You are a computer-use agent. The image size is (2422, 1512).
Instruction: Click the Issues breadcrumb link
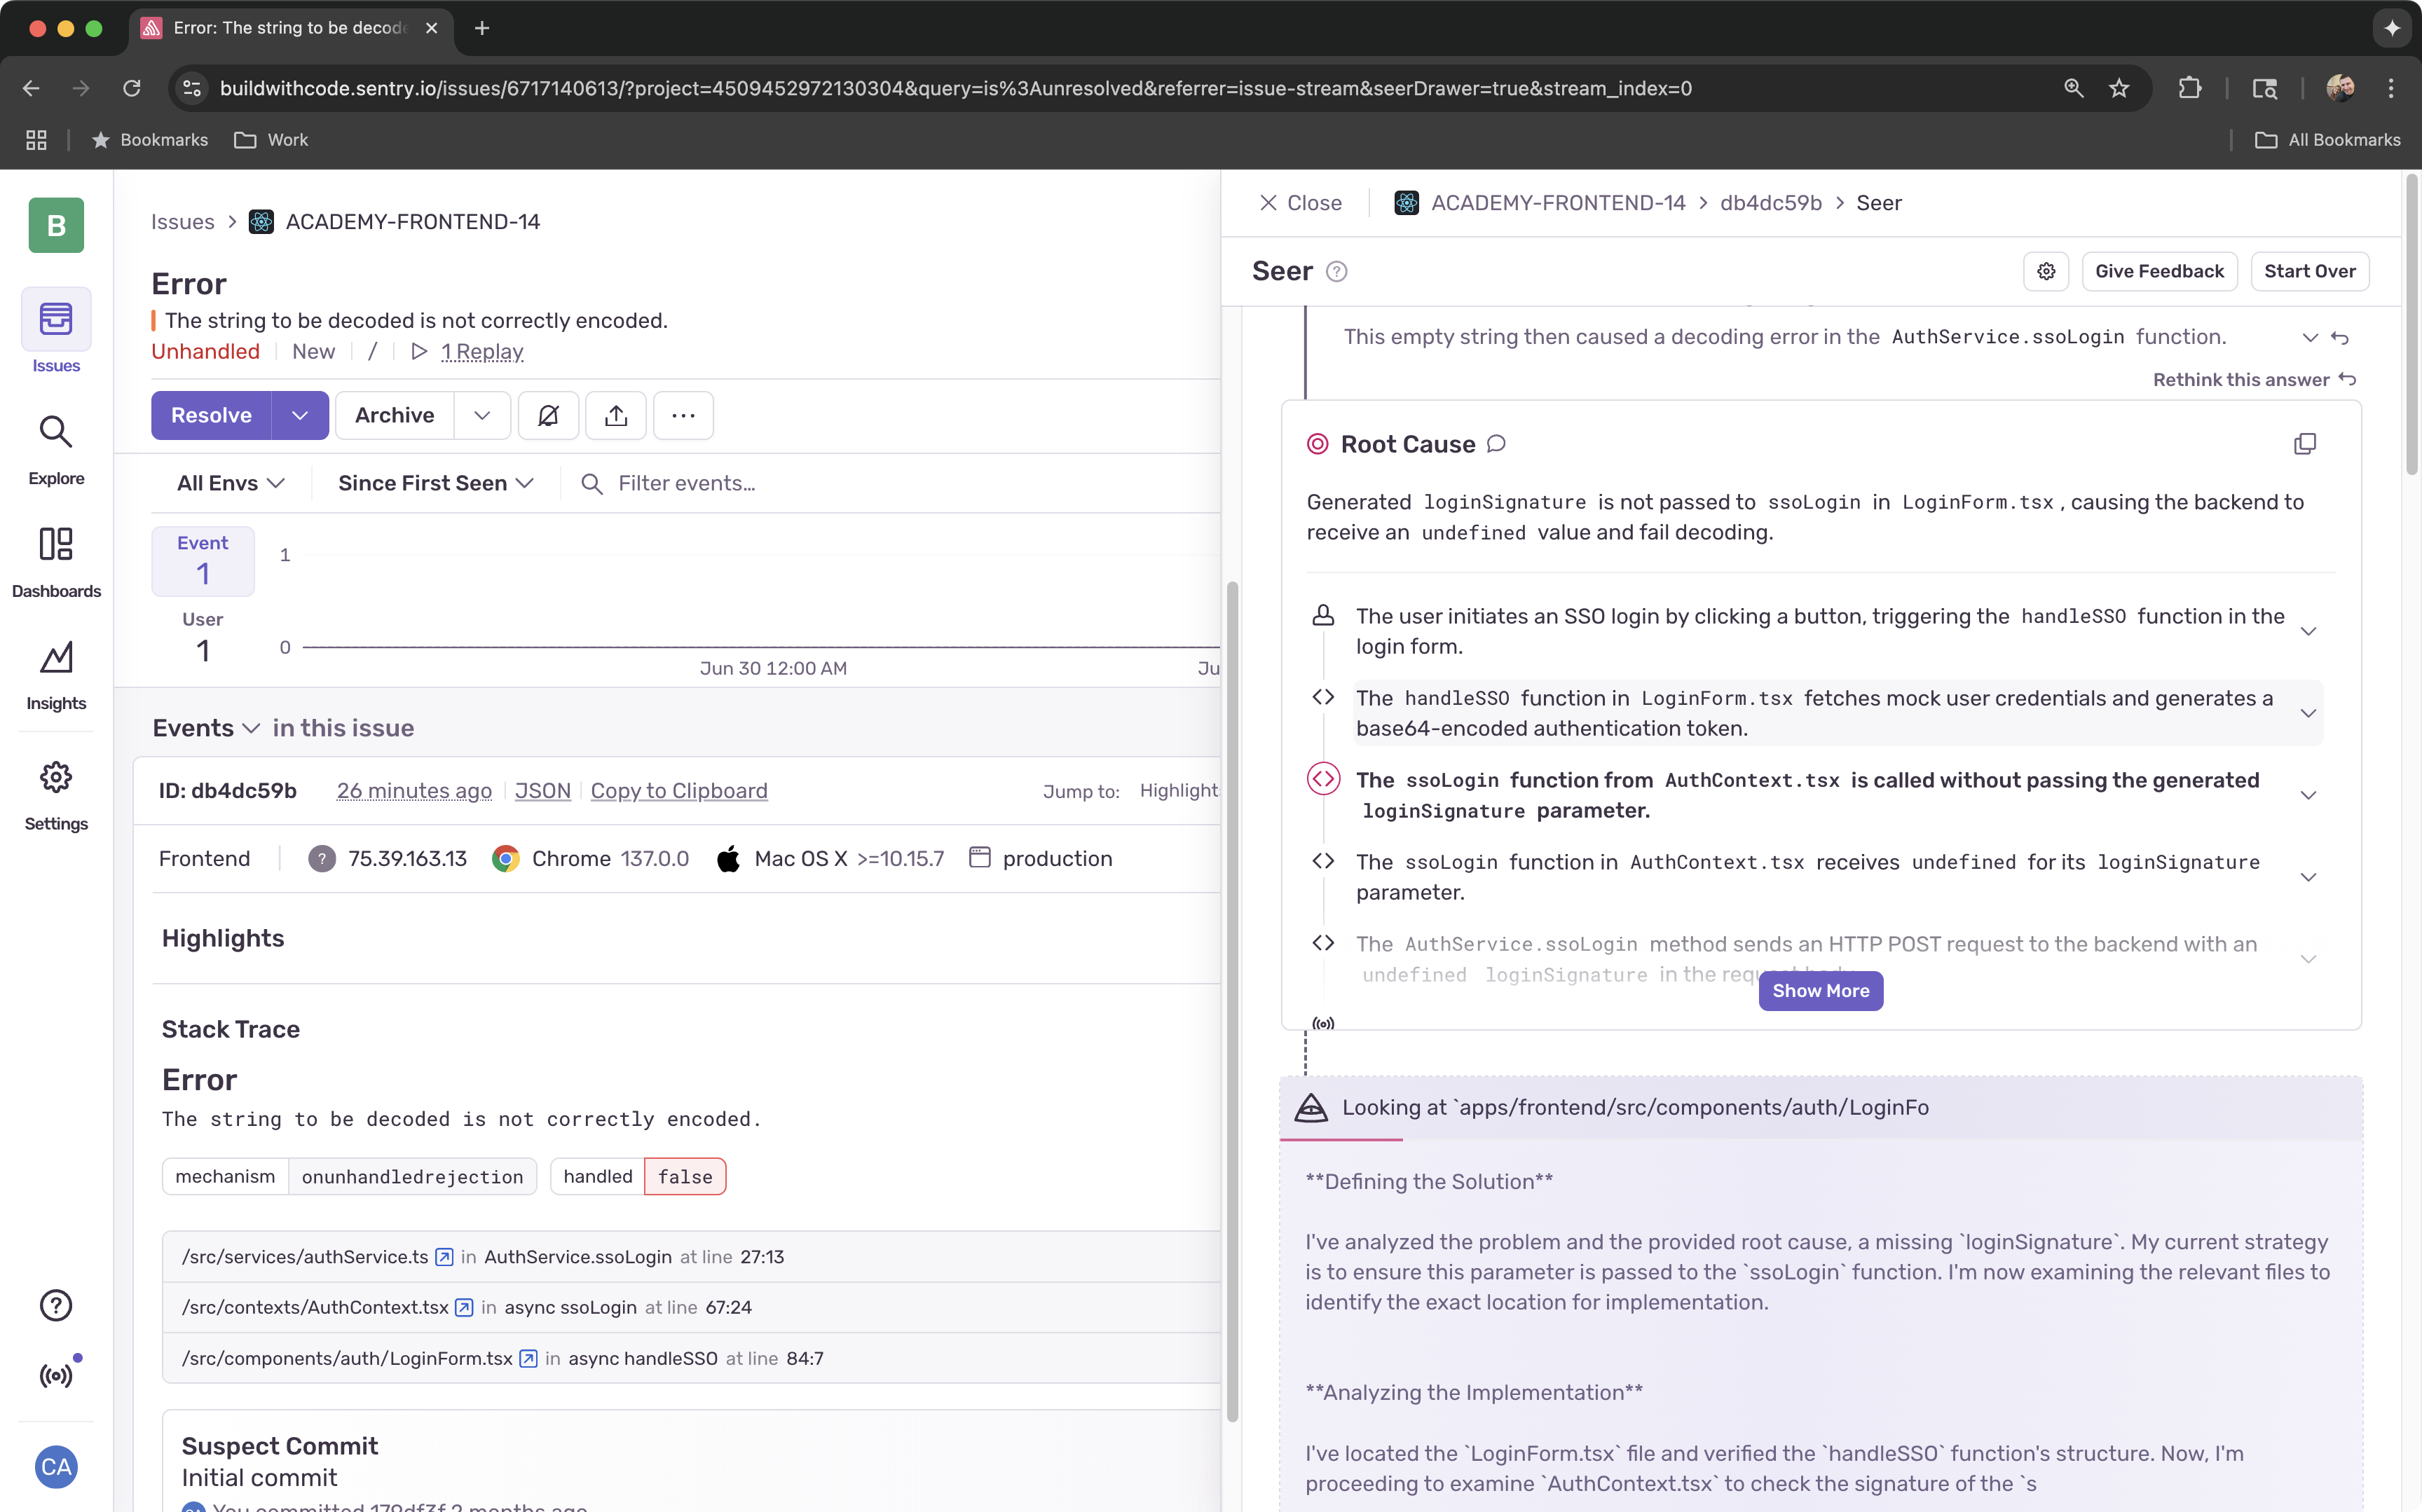coord(183,221)
